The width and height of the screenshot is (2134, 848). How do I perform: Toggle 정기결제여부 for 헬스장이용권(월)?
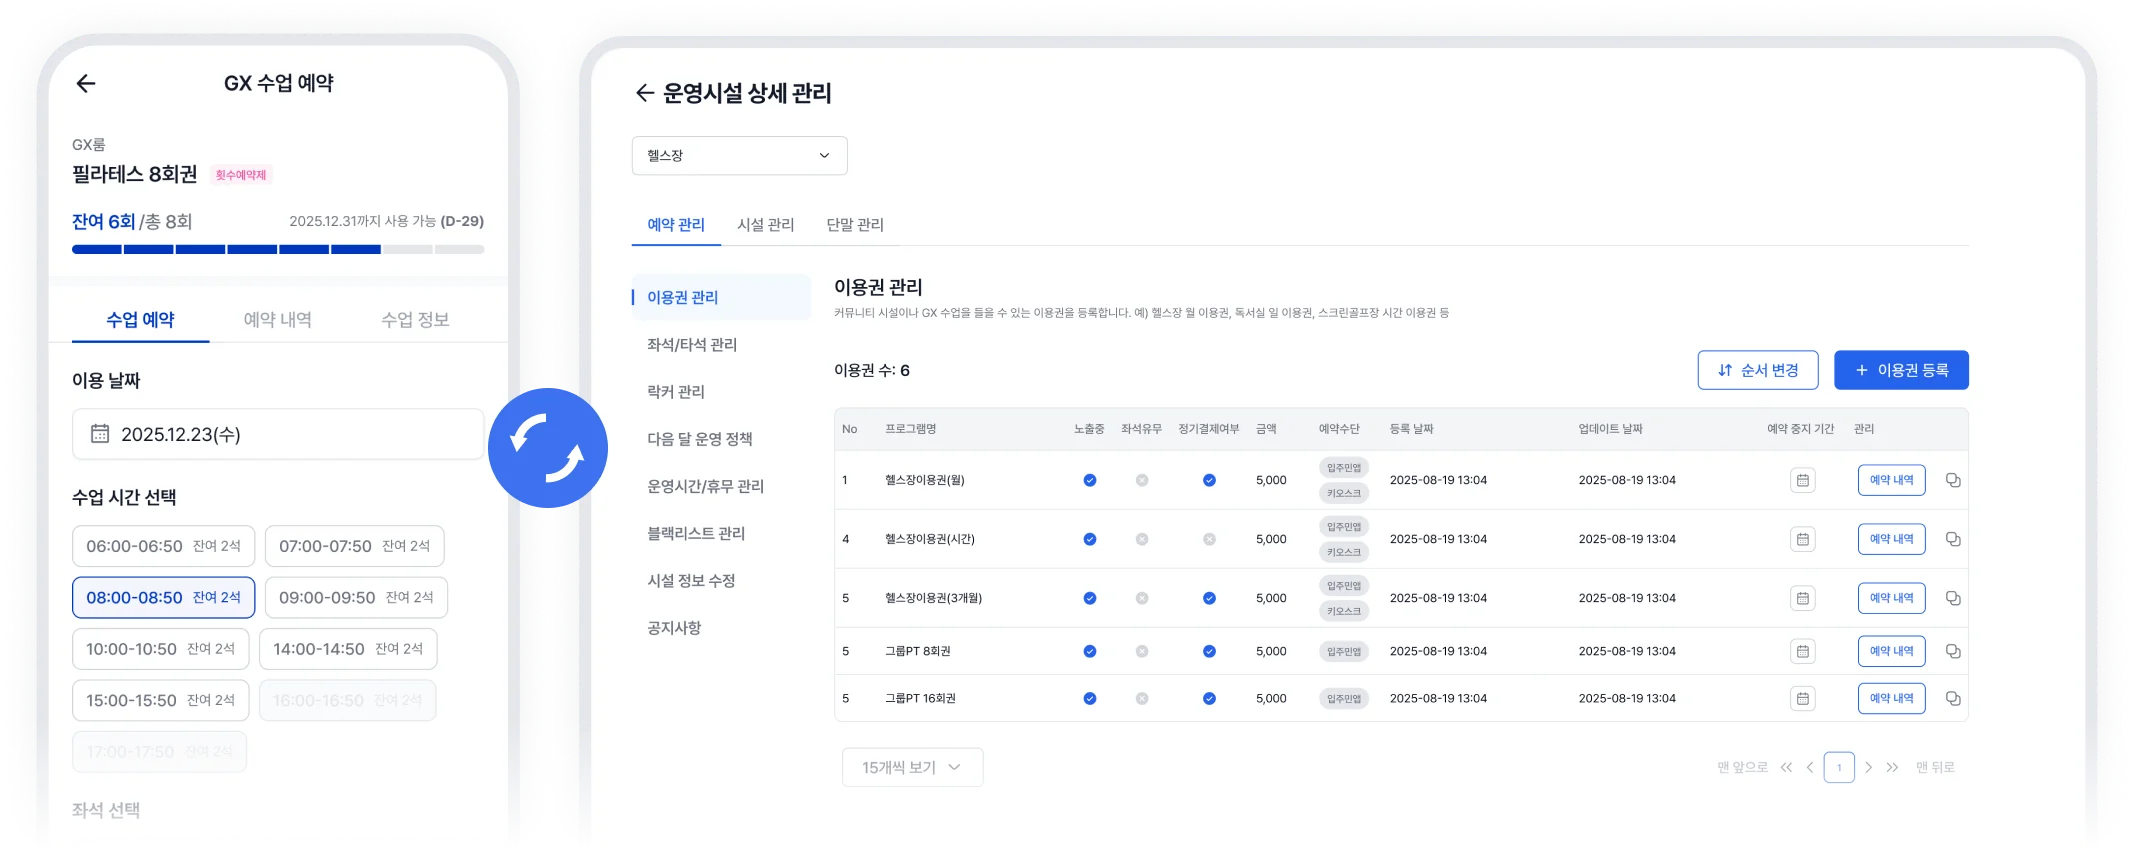1209,480
